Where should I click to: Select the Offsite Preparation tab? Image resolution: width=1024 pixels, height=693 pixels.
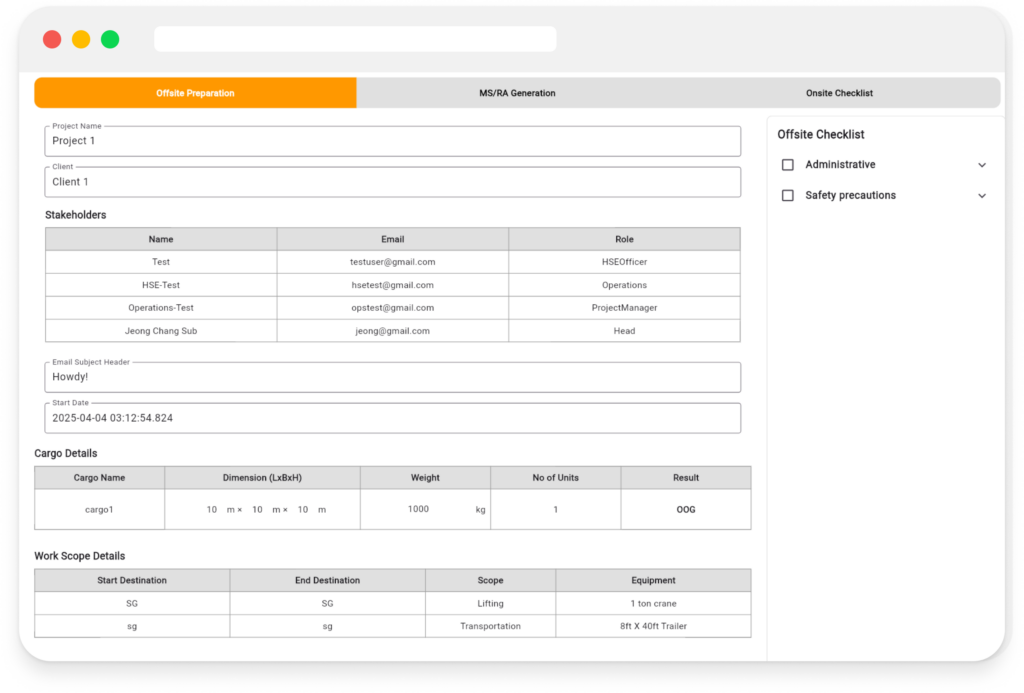point(196,92)
